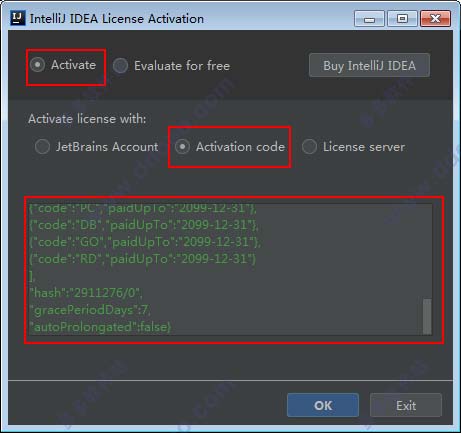
Task: Minimize the License Activation window
Action: tap(369, 19)
